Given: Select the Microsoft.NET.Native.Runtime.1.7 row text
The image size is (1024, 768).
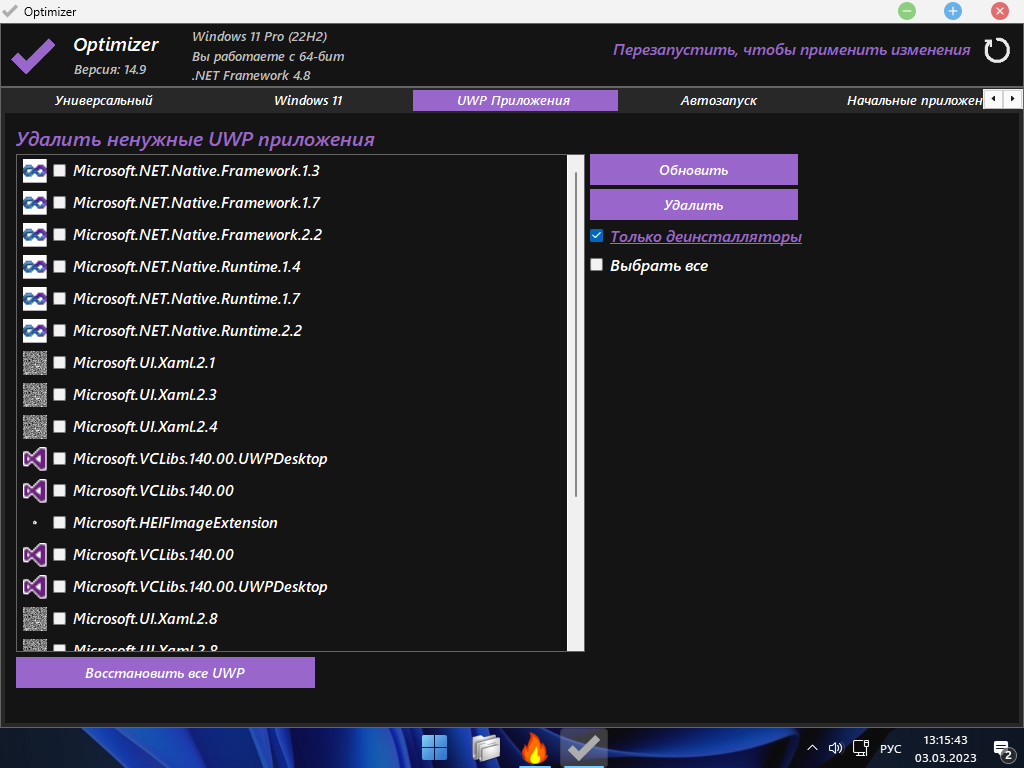Looking at the screenshot, I should (x=187, y=299).
